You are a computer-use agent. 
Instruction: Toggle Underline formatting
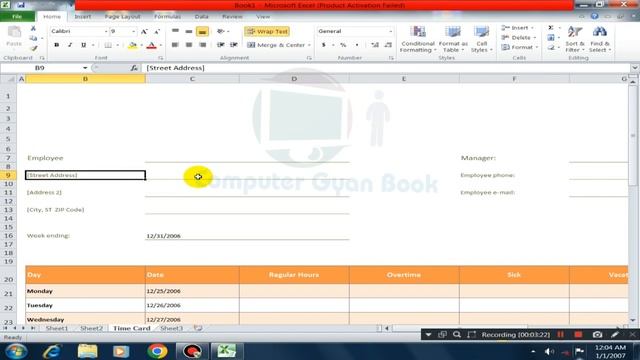click(x=83, y=45)
